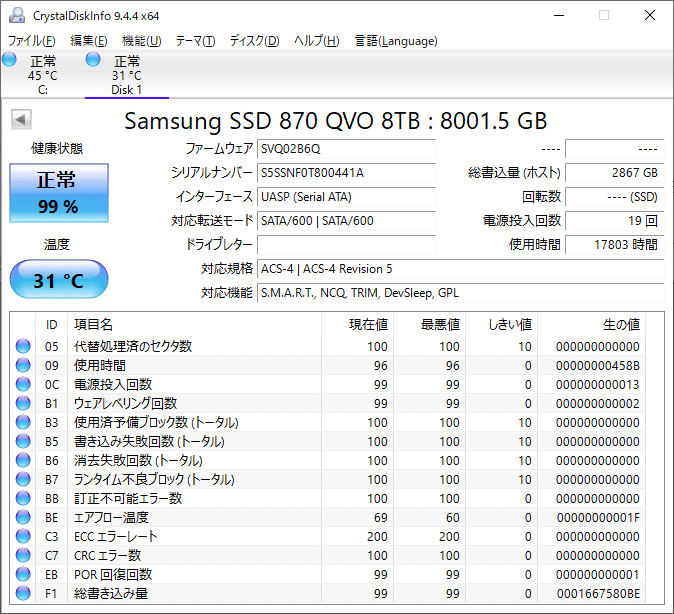Viewport: 674px width, 614px height.
Task: Click the 31 °C temperature button
Action: pos(58,281)
